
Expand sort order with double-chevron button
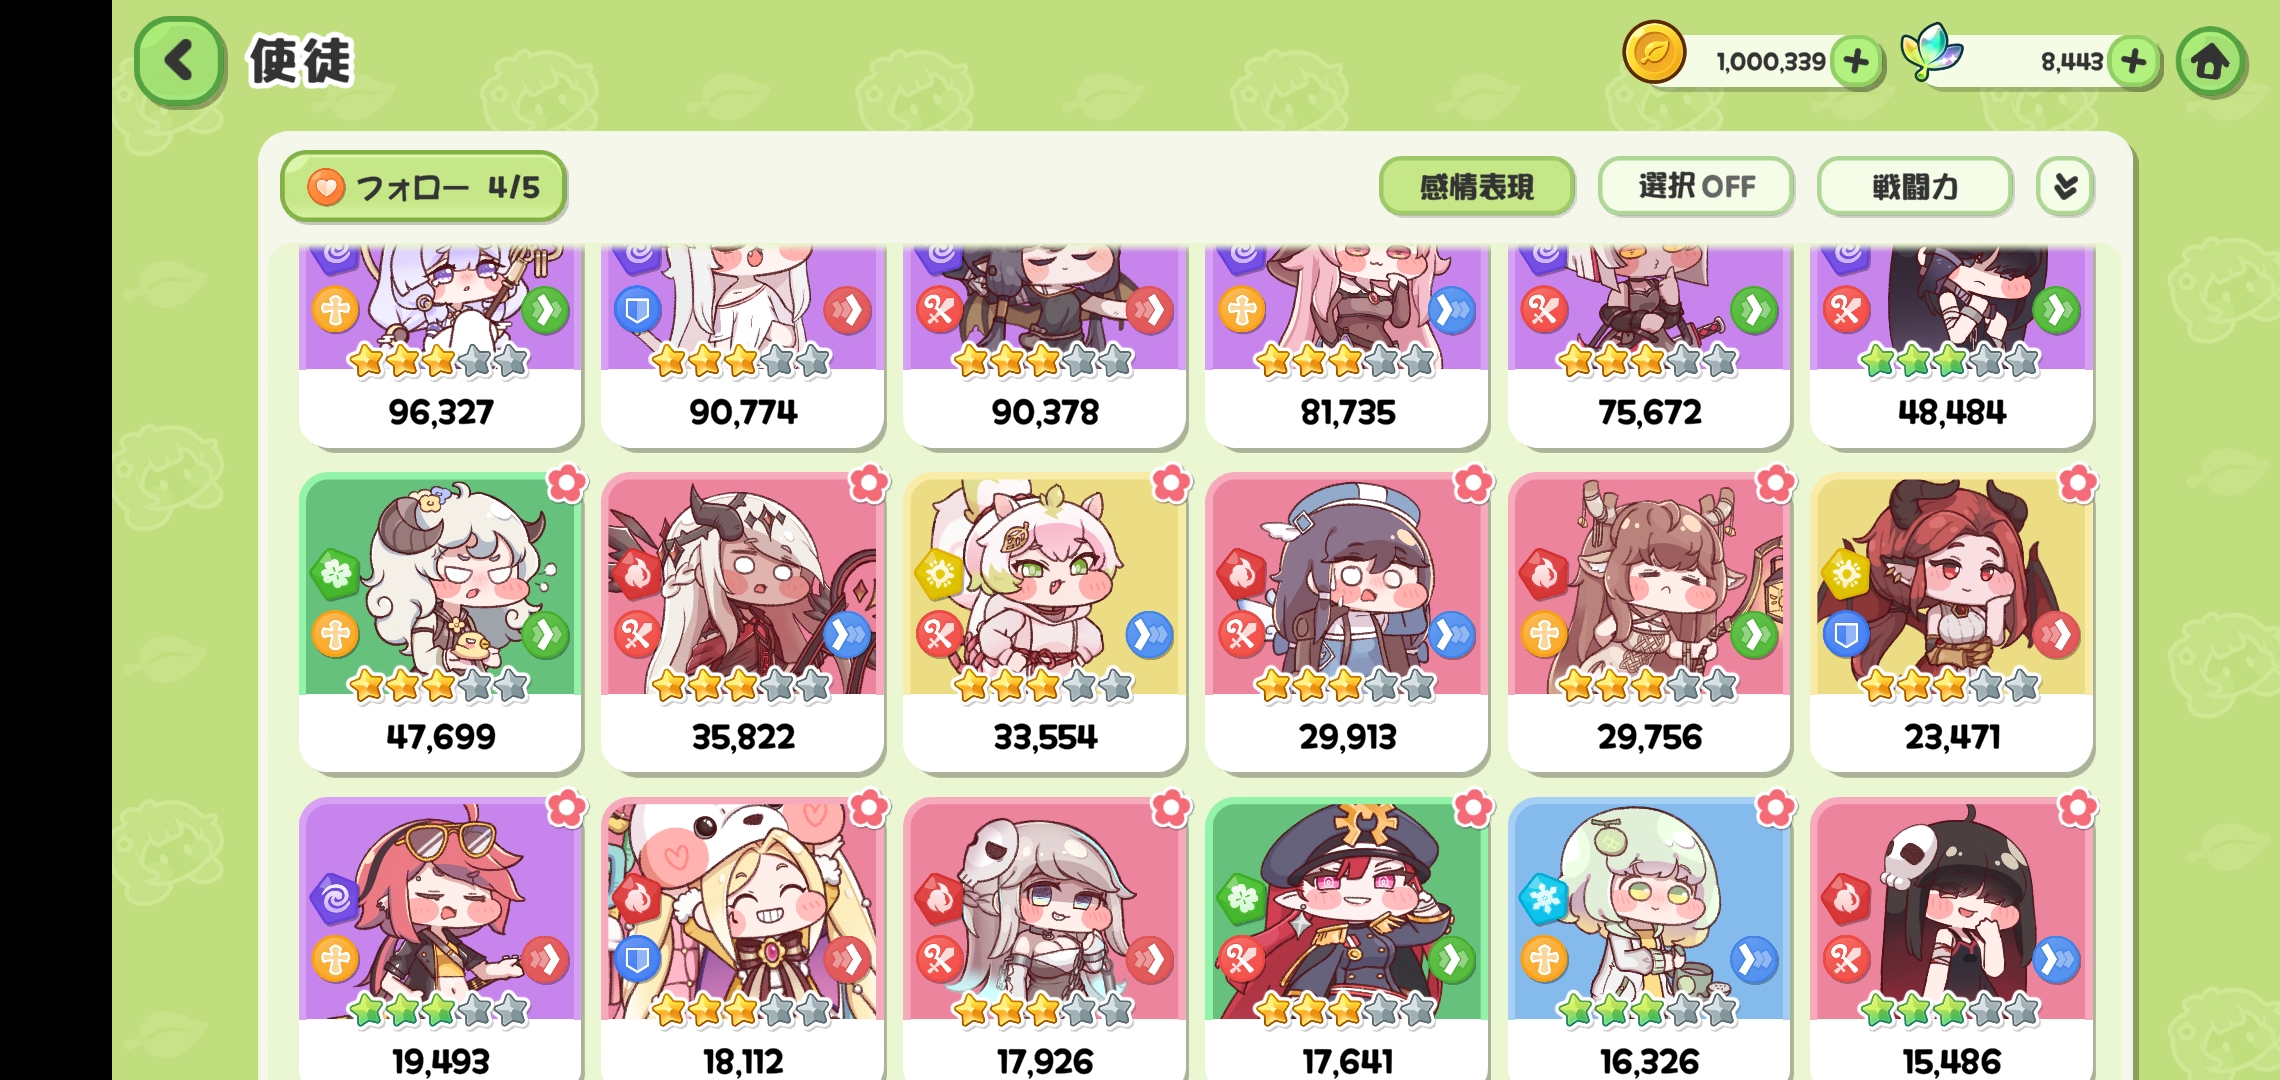pyautogui.click(x=2065, y=186)
